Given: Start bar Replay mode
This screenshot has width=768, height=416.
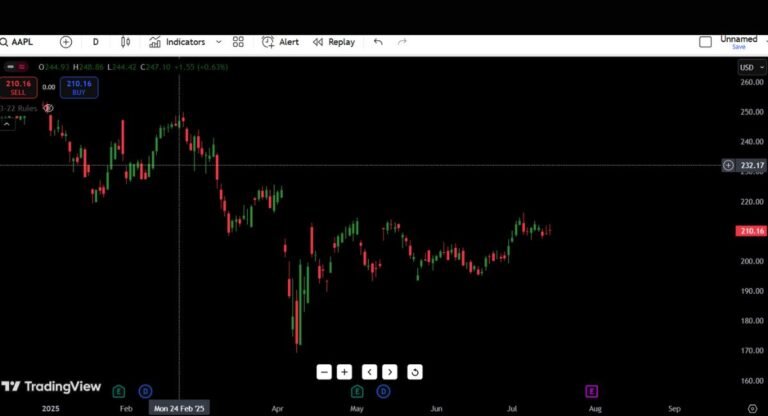Looking at the screenshot, I should tap(334, 42).
